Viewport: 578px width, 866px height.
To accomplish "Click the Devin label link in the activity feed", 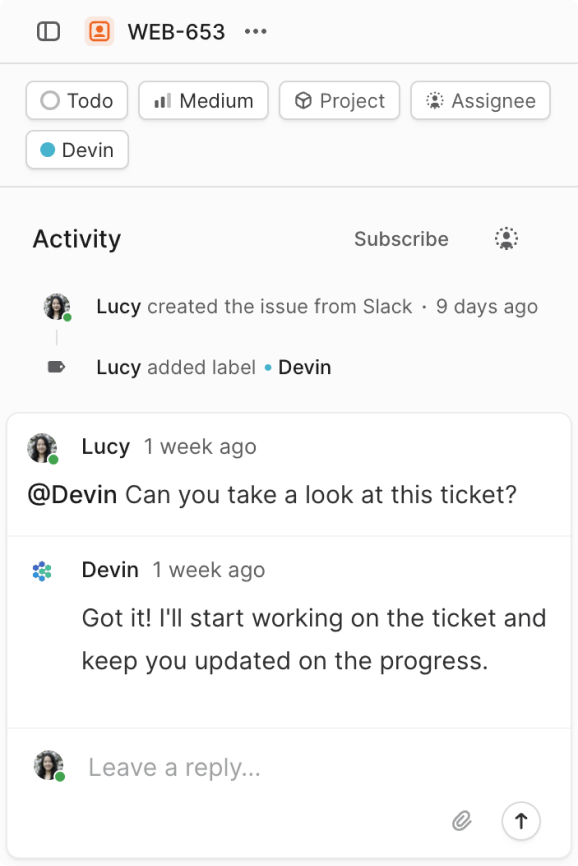I will pos(305,367).
